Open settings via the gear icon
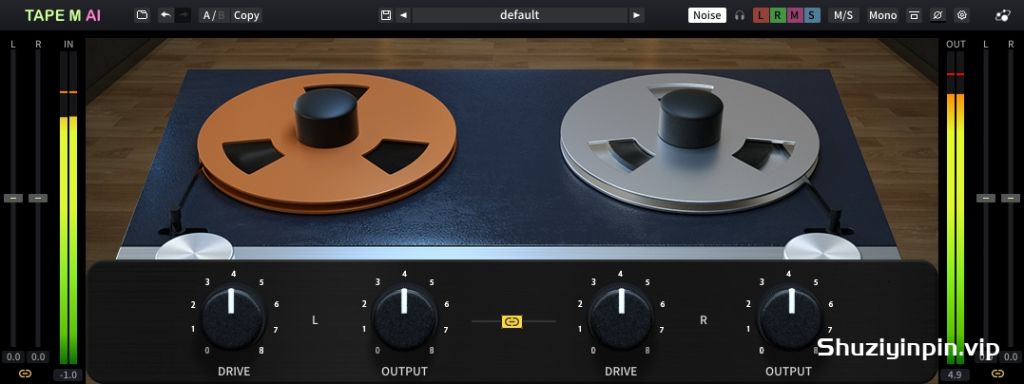This screenshot has height=384, width=1024. coord(961,15)
